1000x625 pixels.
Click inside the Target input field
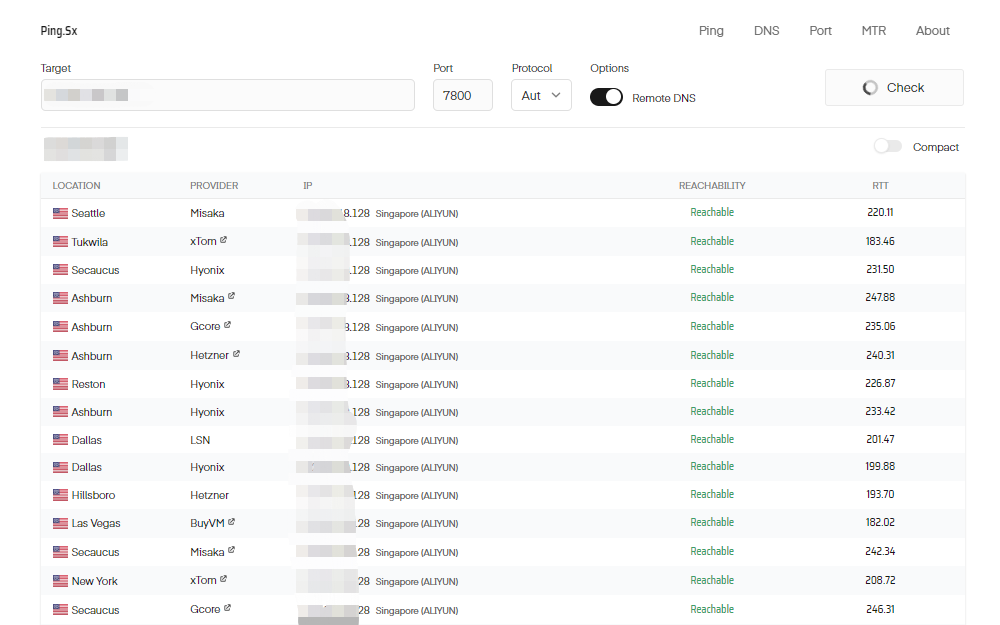tap(227, 94)
